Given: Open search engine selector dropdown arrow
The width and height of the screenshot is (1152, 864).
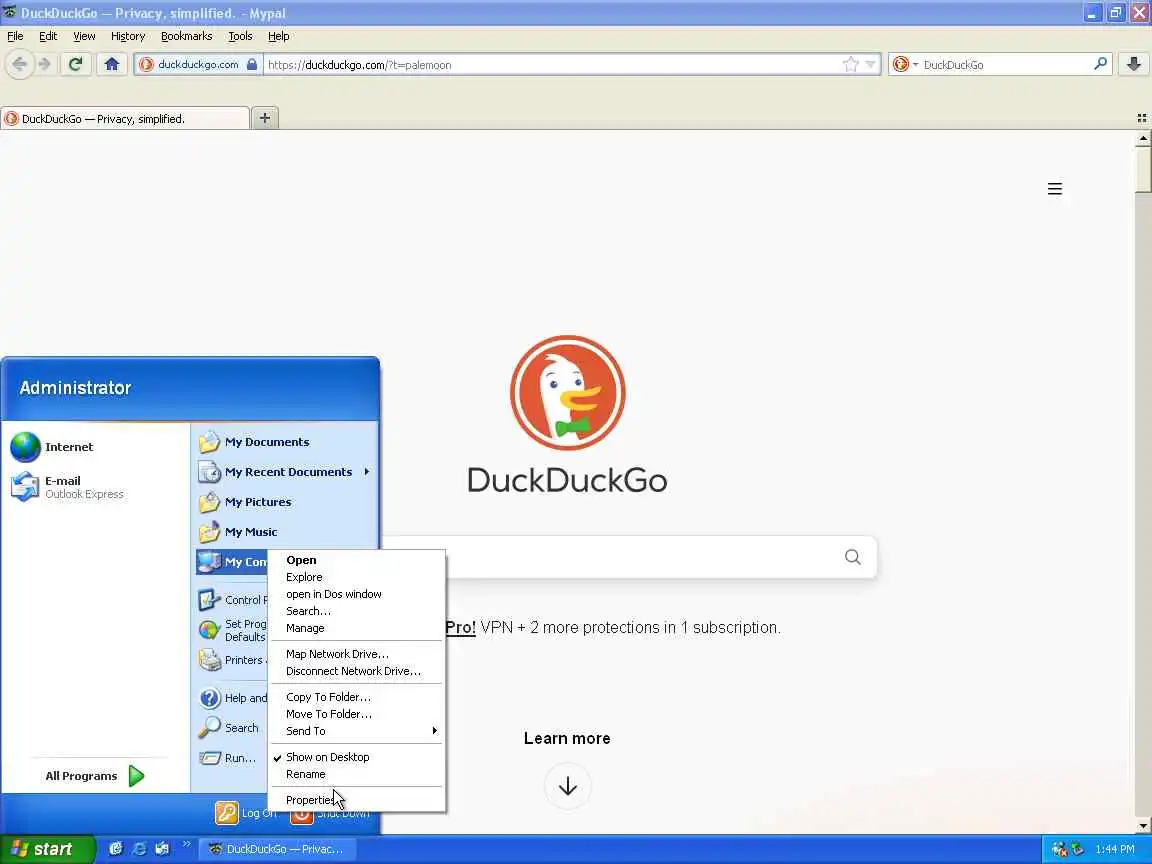Looking at the screenshot, I should (915, 65).
